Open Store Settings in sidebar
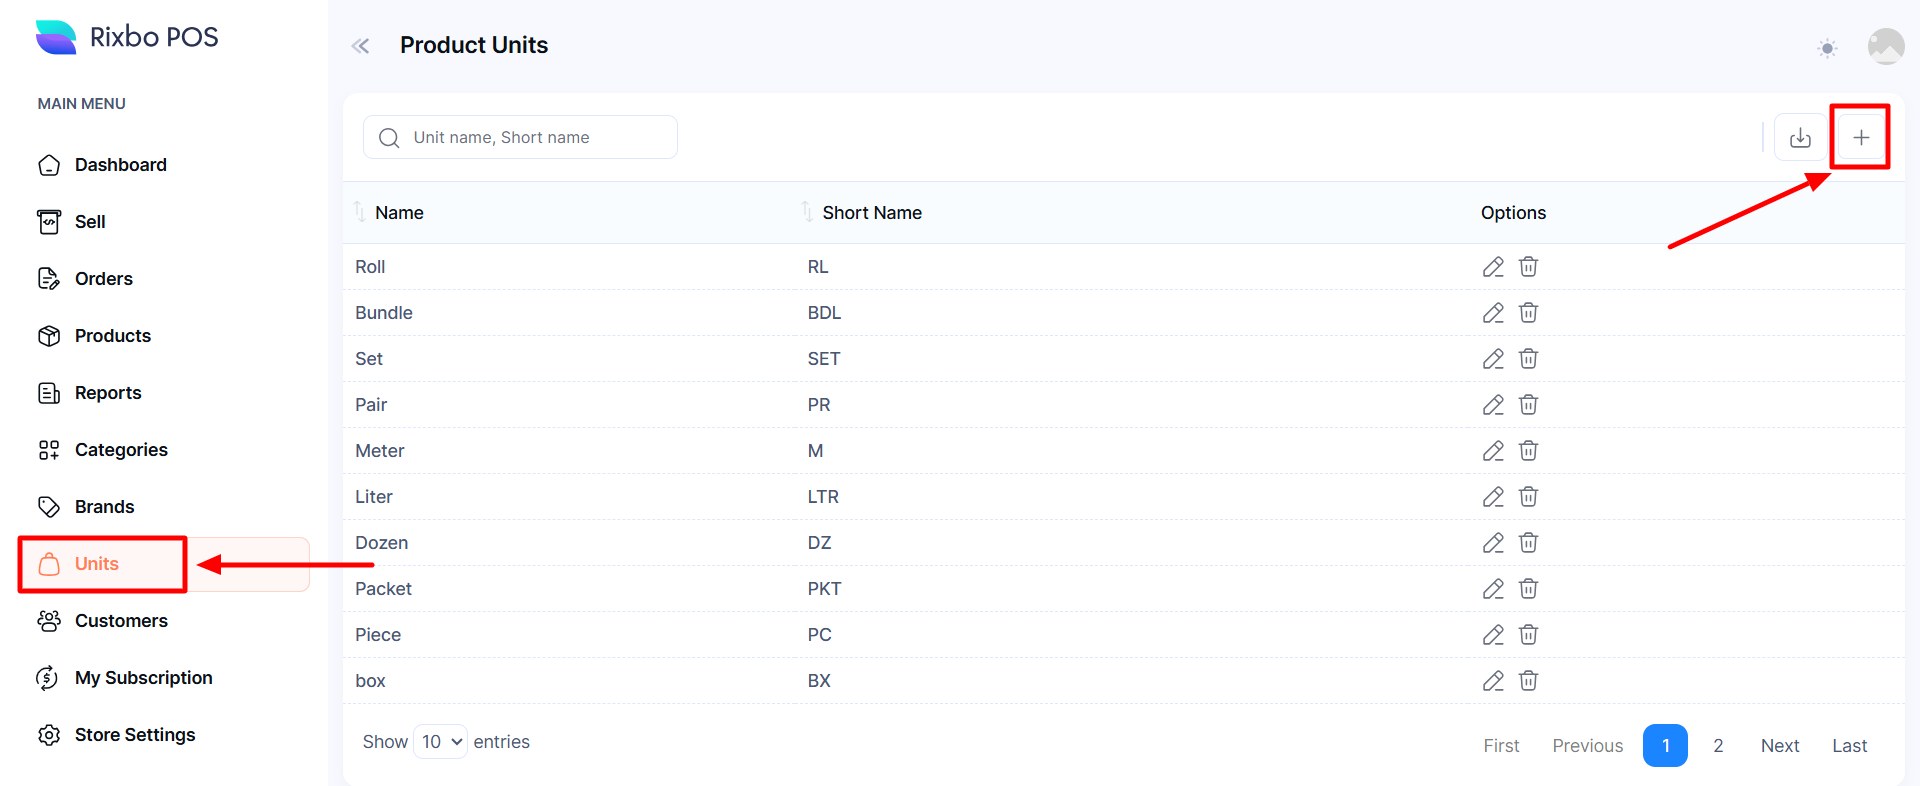Viewport: 1920px width, 786px height. point(134,735)
